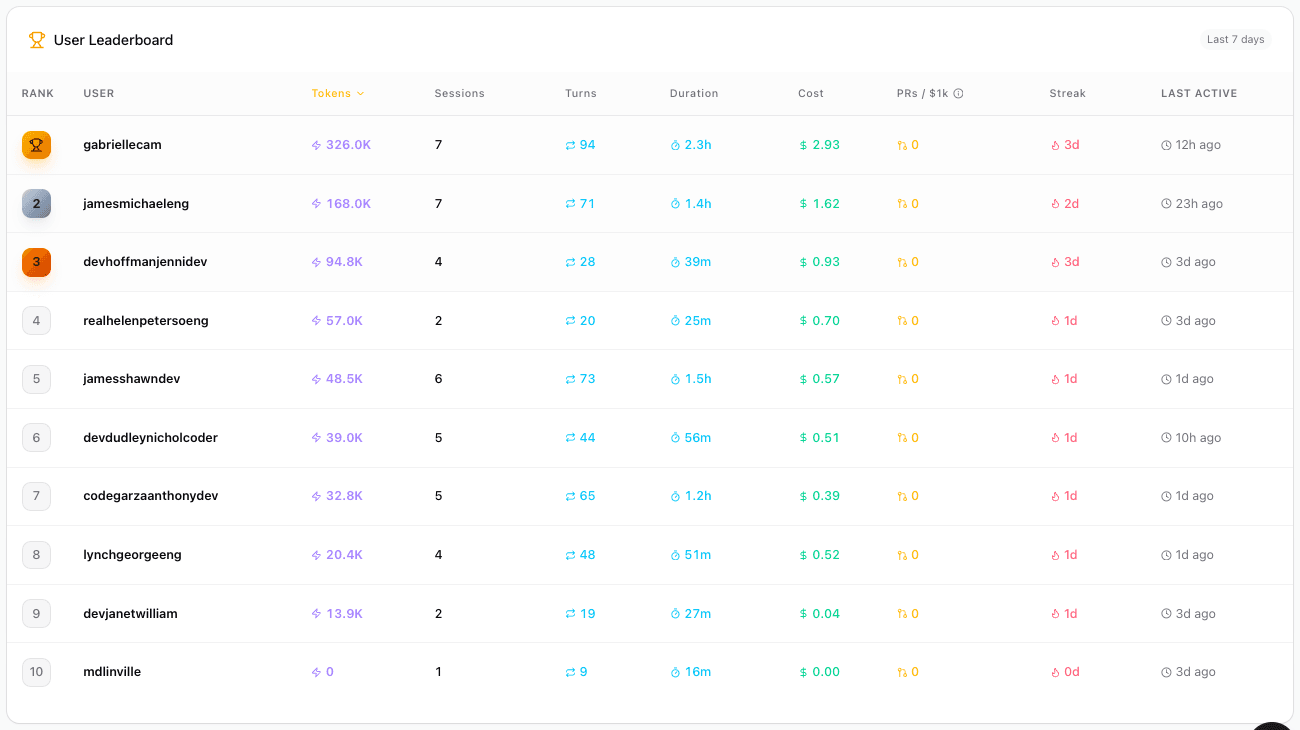Image resolution: width=1300 pixels, height=730 pixels.
Task: Click the last active time for mdlinville
Action: pos(1195,672)
